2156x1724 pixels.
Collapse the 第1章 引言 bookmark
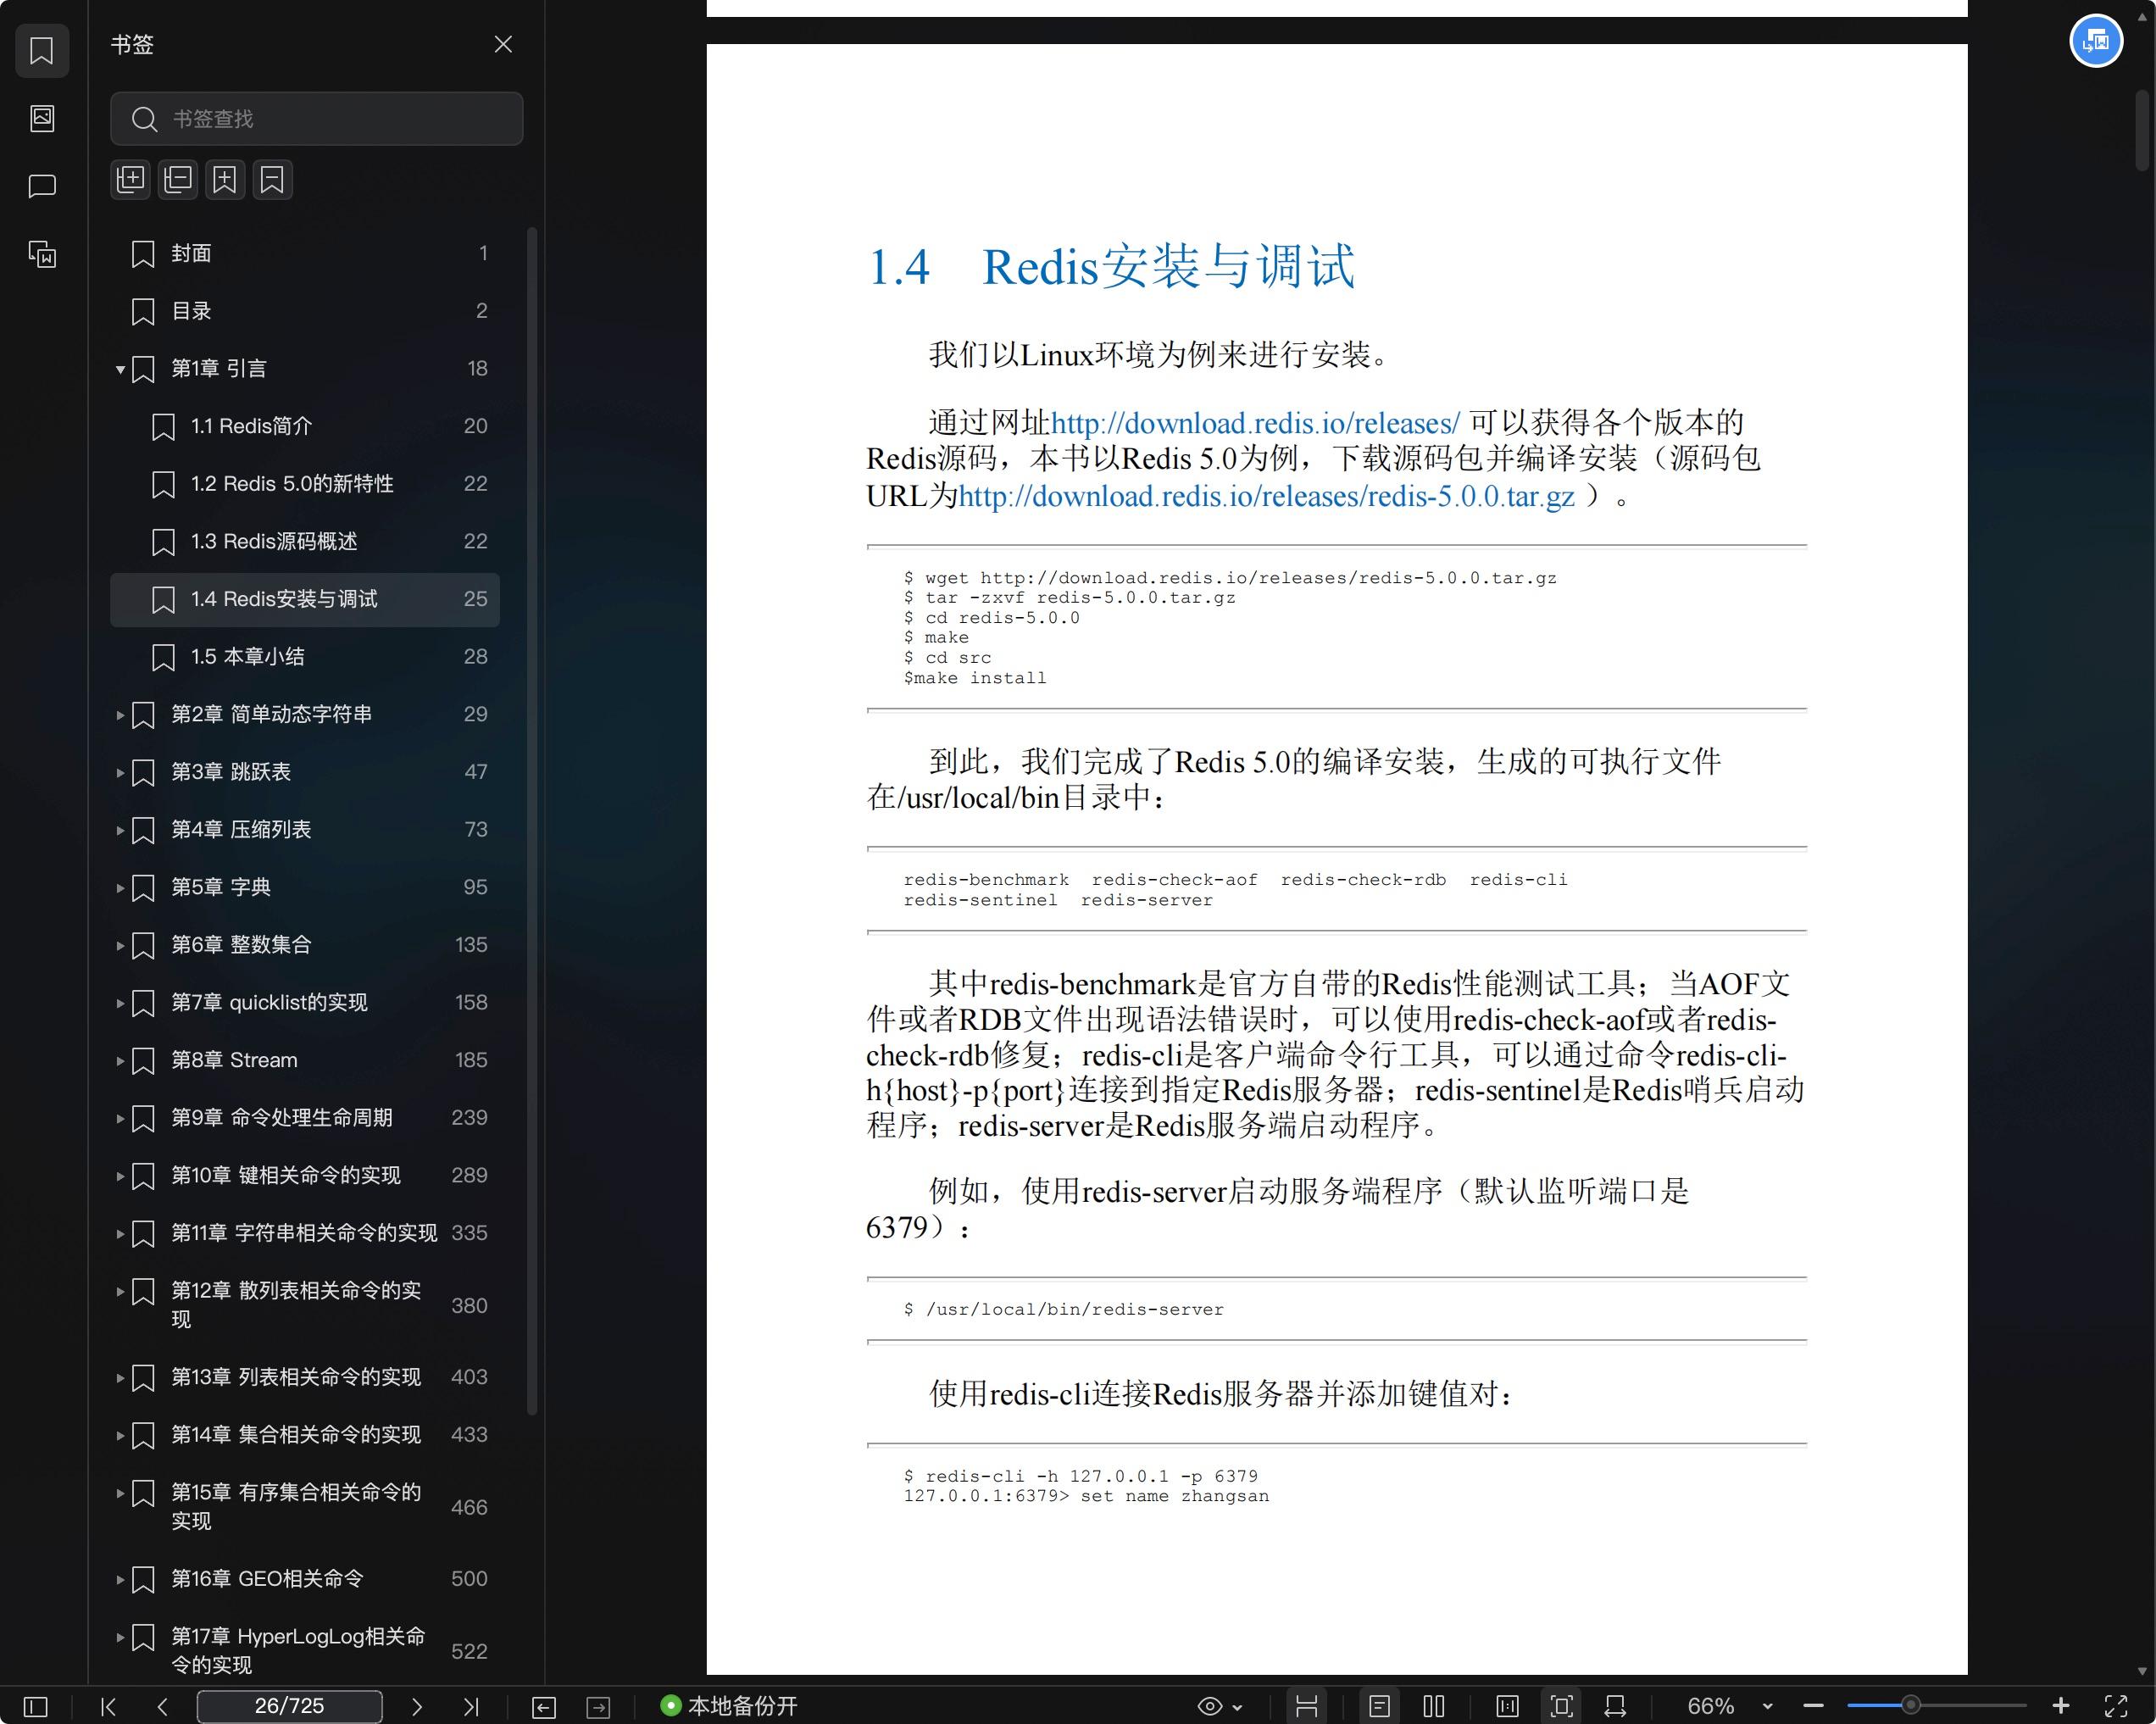[120, 369]
